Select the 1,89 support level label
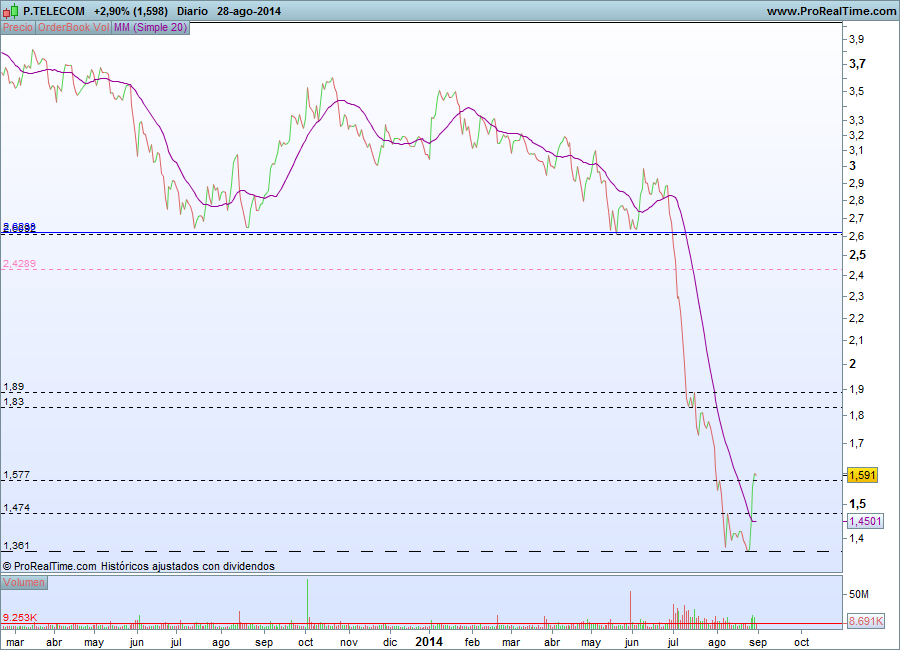Screen dimensions: 900x650 click(x=14, y=387)
